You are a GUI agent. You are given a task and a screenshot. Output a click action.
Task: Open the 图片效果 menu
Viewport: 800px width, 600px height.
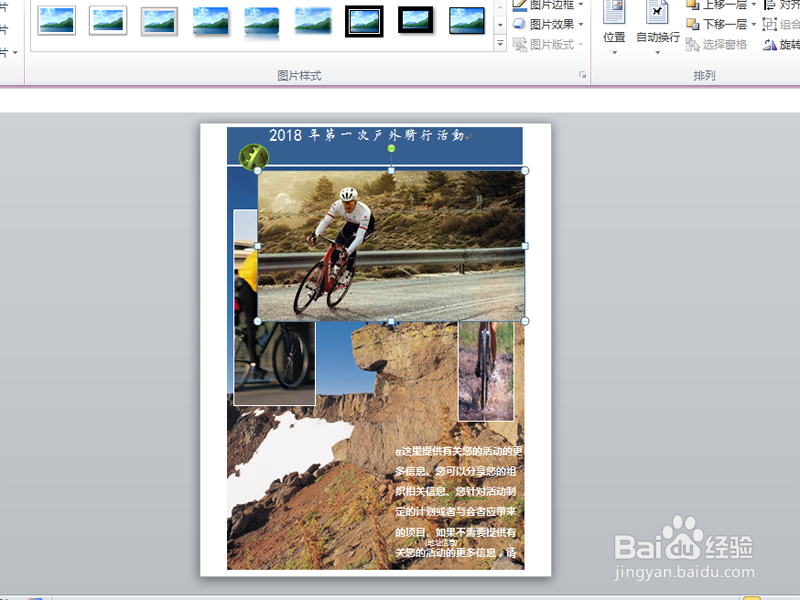[548, 24]
